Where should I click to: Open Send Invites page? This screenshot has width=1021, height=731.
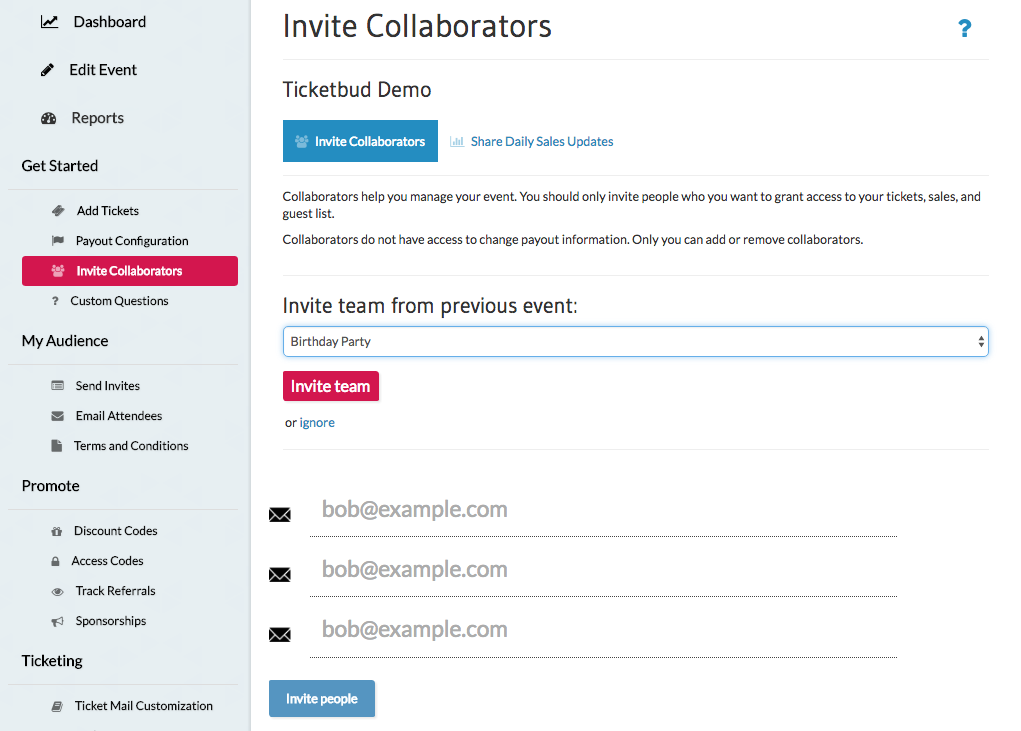pos(107,385)
